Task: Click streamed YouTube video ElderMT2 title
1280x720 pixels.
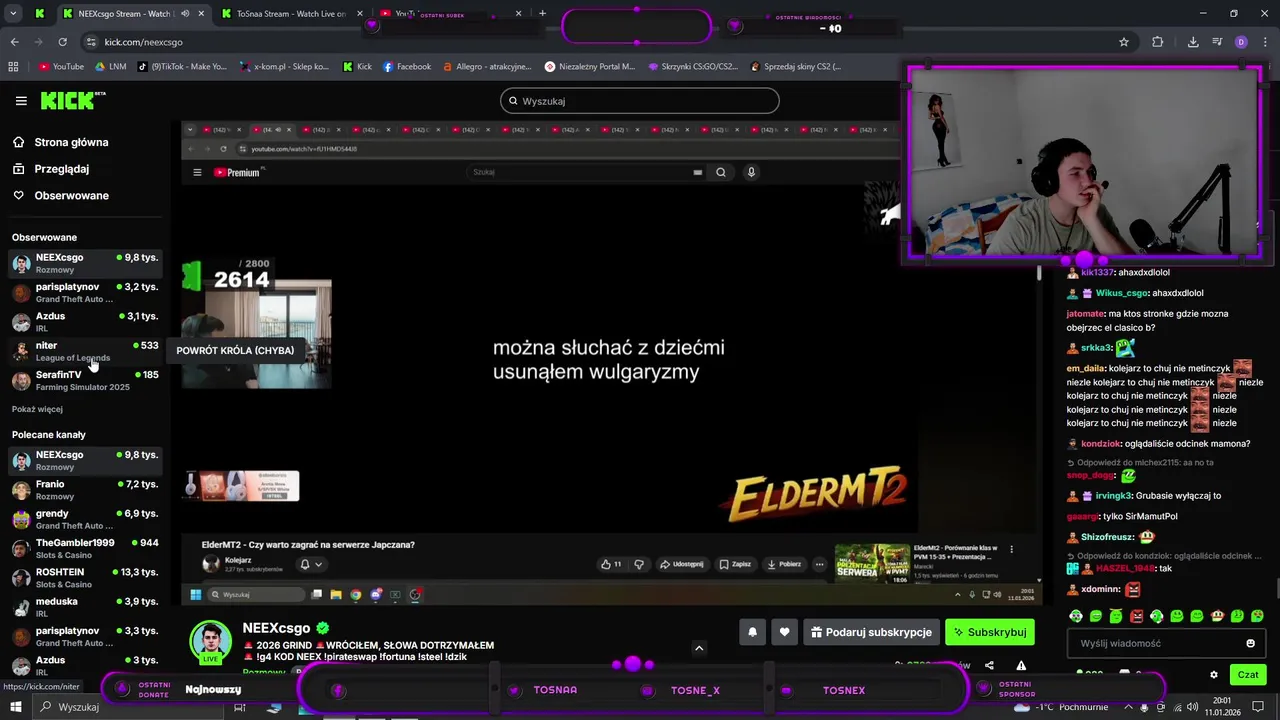Action: click(x=308, y=545)
